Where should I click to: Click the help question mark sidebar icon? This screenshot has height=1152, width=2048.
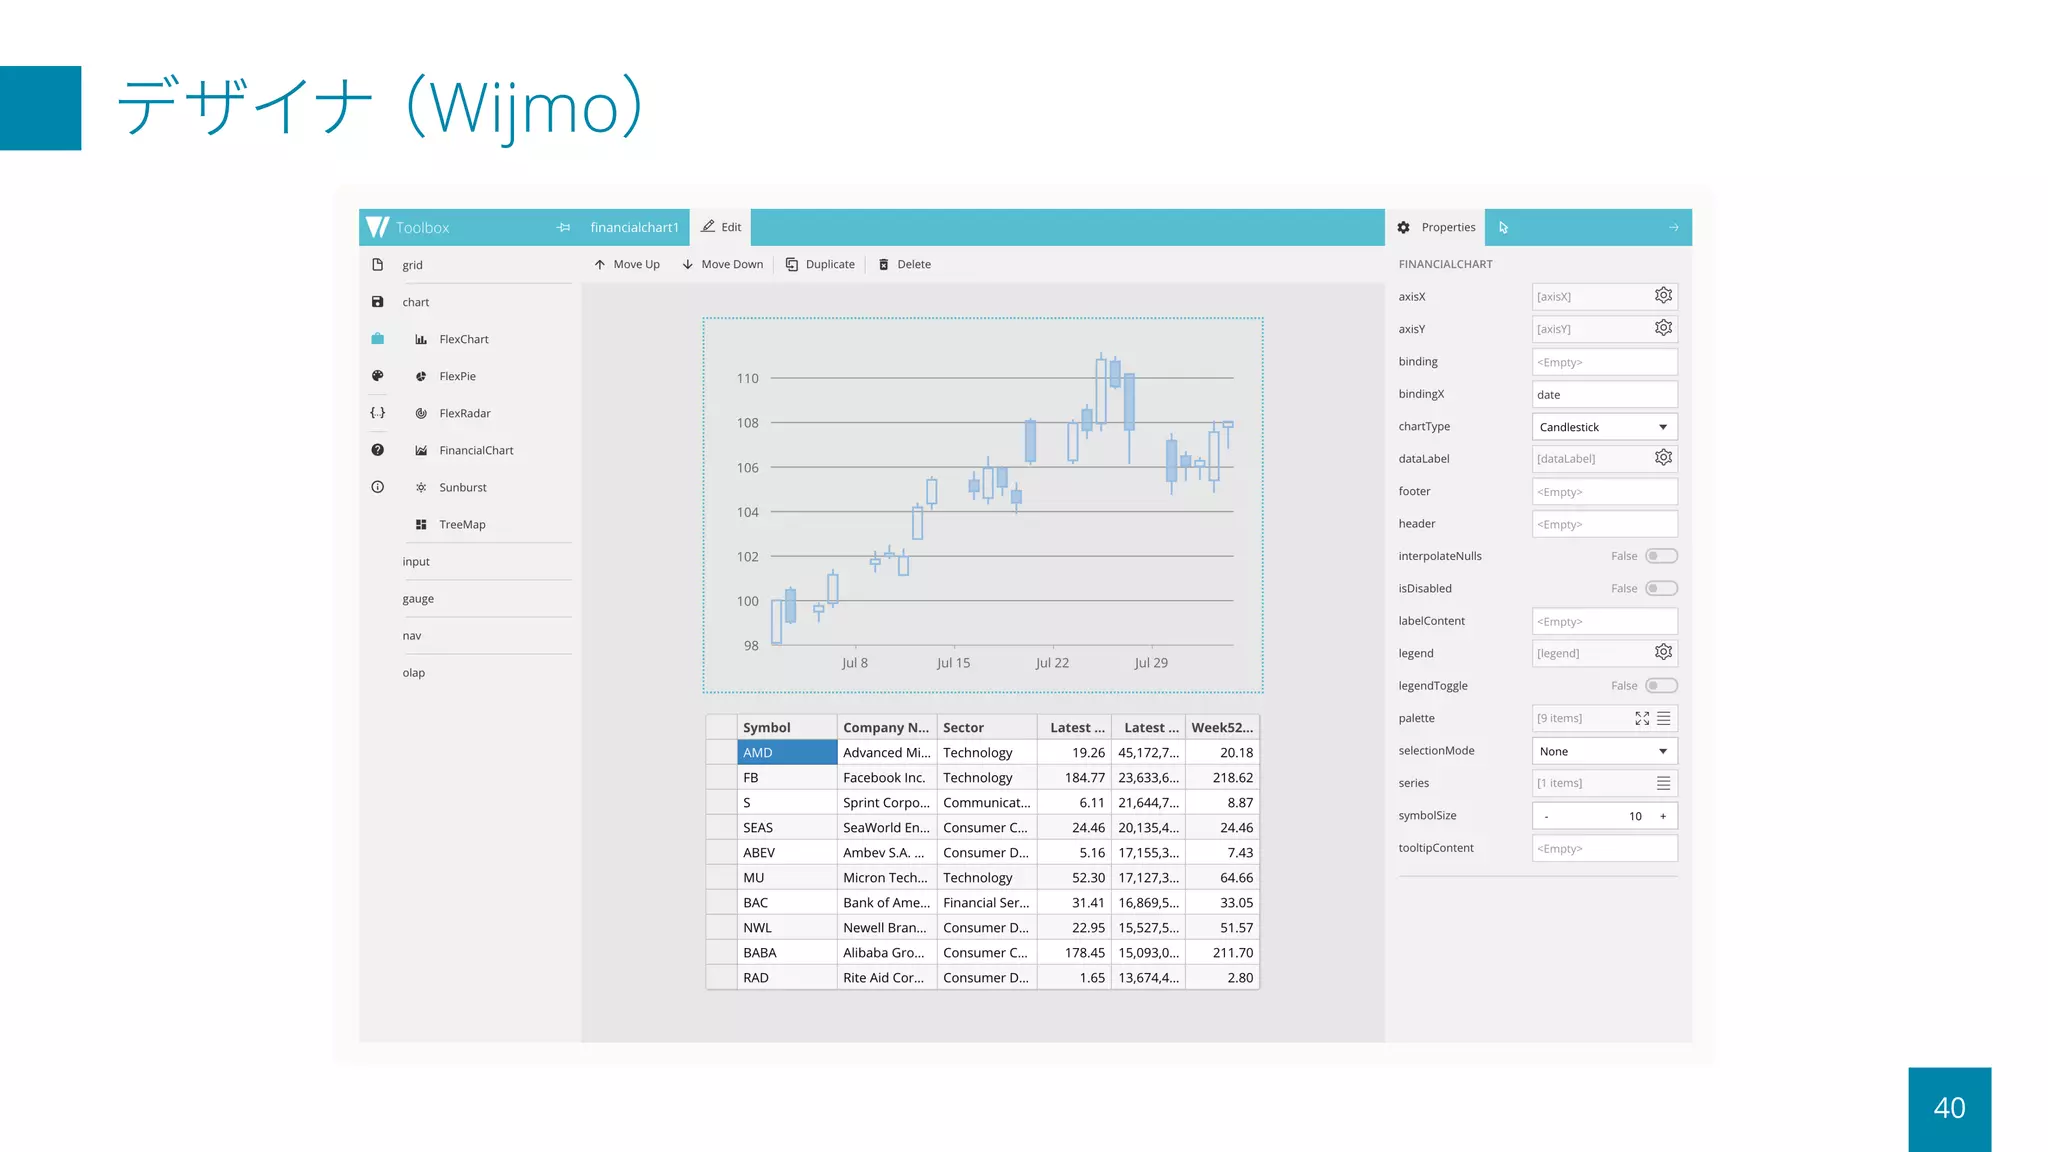[377, 450]
